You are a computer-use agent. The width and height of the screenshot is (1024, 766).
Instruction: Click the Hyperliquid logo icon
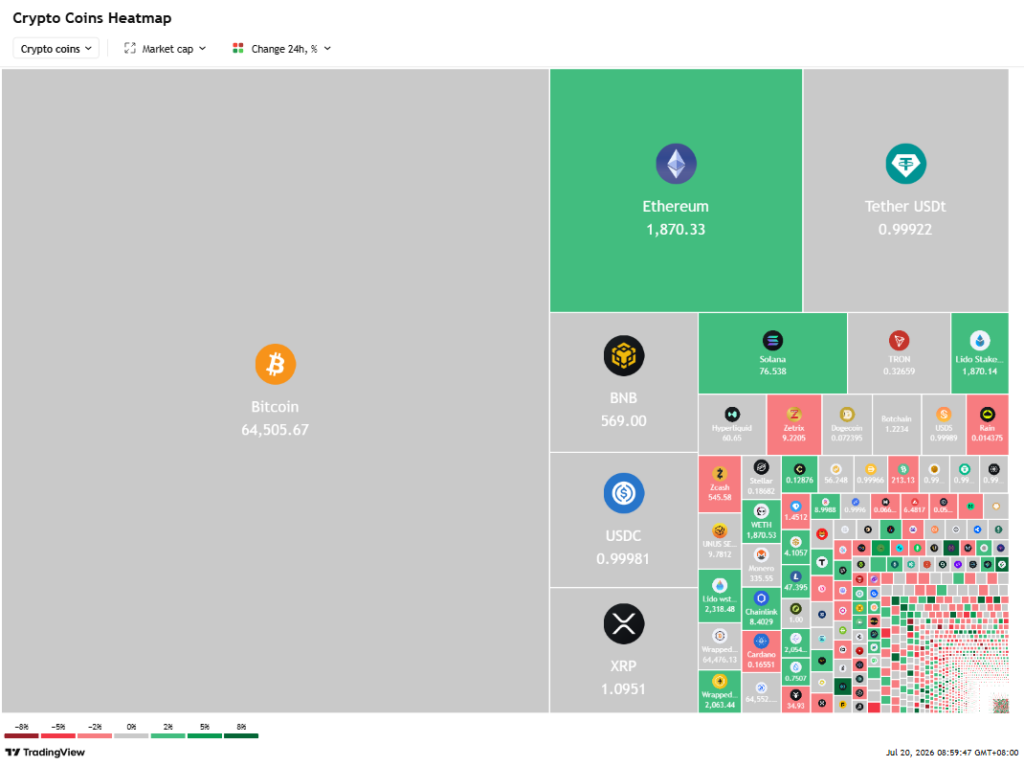click(x=732, y=414)
